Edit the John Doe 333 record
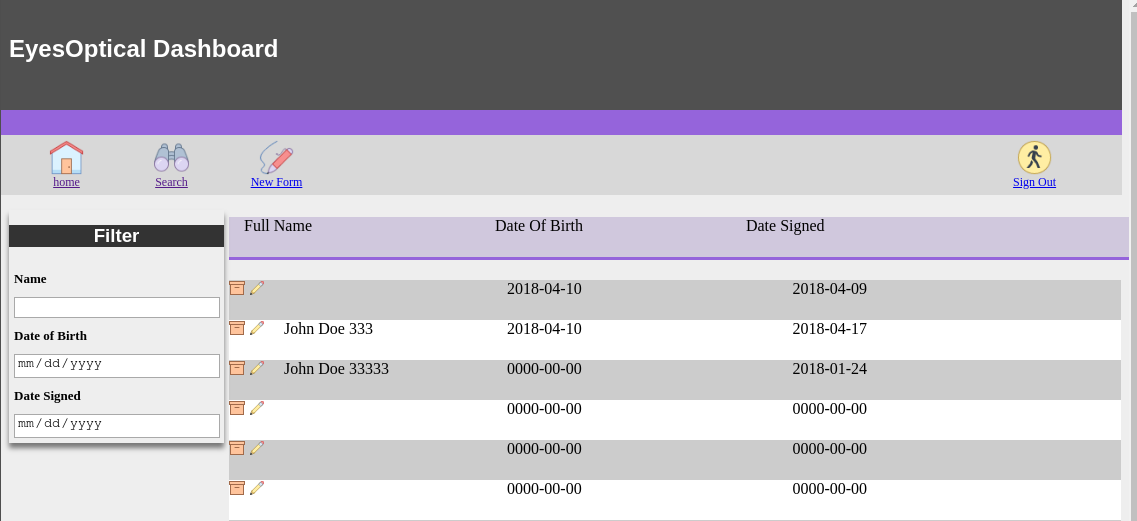The image size is (1137, 521). click(x=257, y=328)
